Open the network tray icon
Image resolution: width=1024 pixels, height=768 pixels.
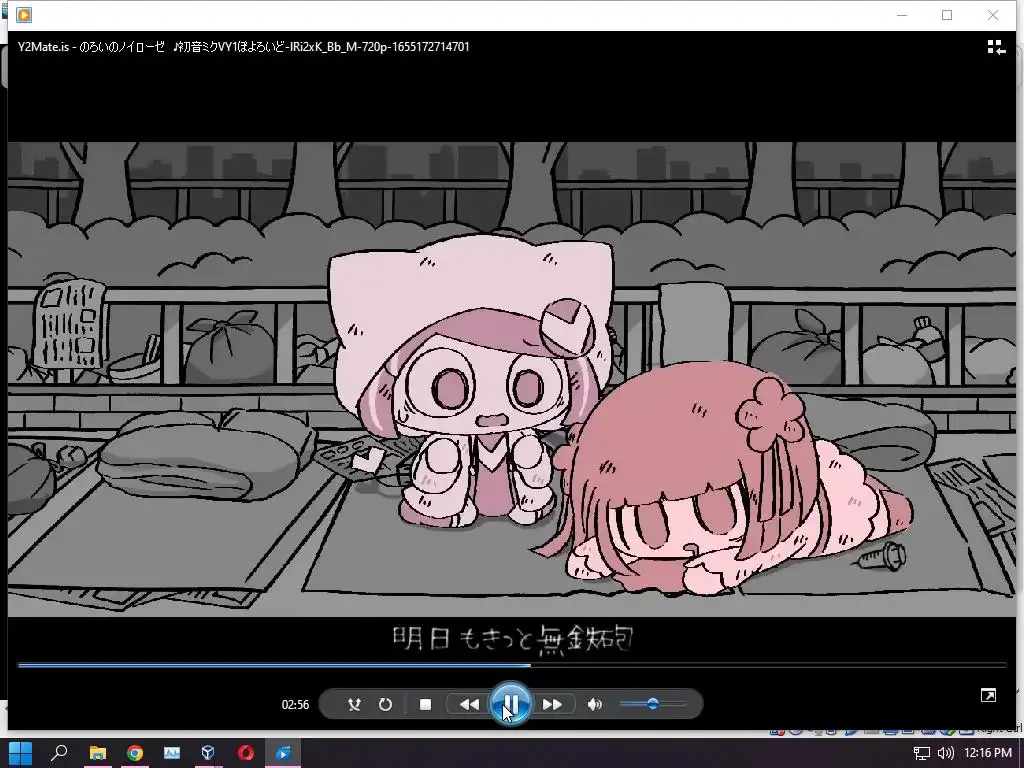click(x=921, y=753)
